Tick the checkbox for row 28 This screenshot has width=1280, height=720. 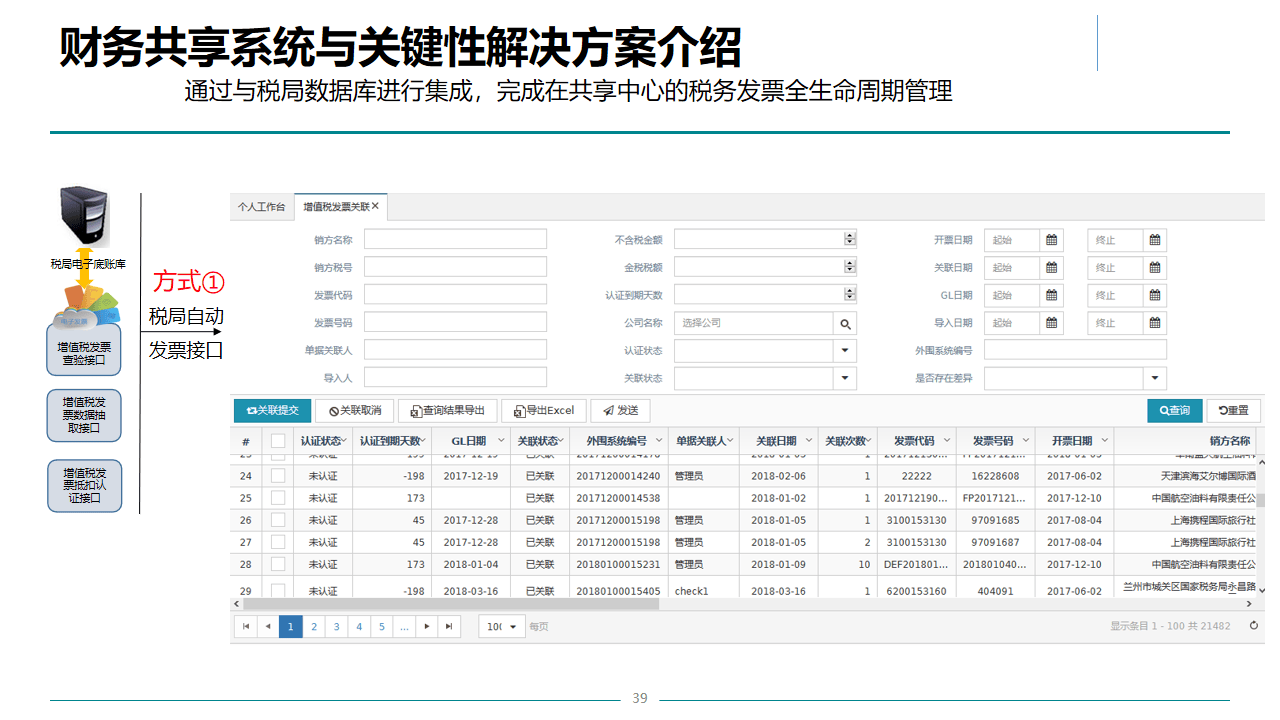click(x=278, y=564)
